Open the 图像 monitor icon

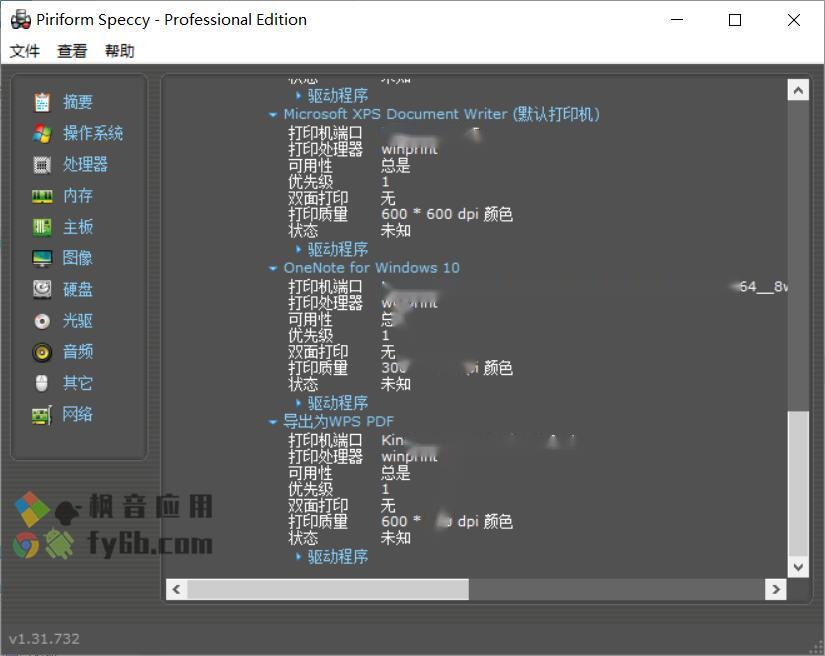point(42,258)
